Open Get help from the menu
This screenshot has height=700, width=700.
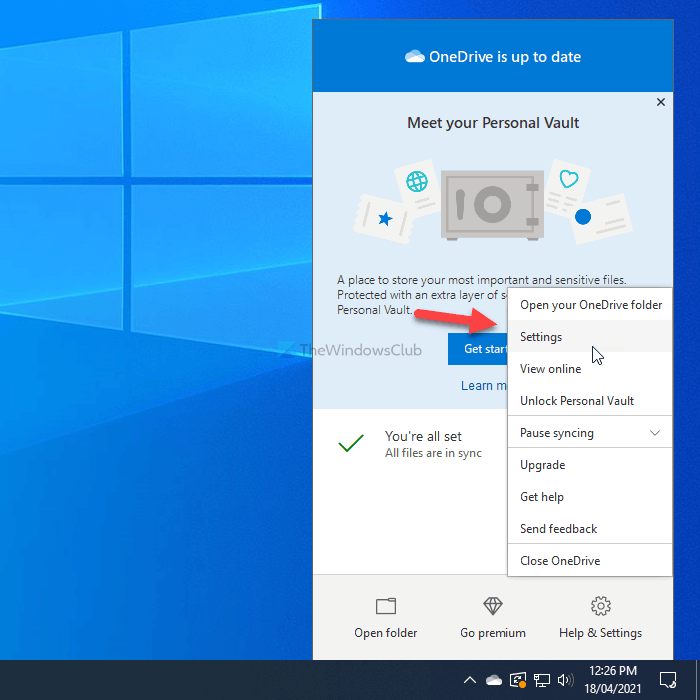542,497
